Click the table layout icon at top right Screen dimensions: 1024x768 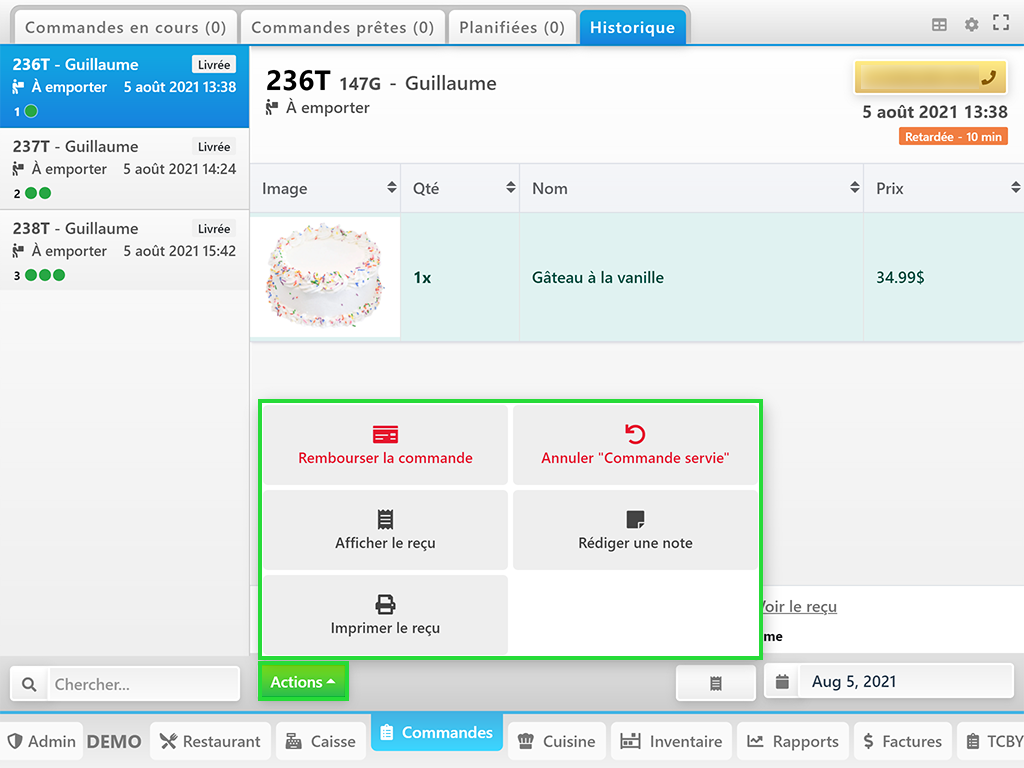pos(939,25)
